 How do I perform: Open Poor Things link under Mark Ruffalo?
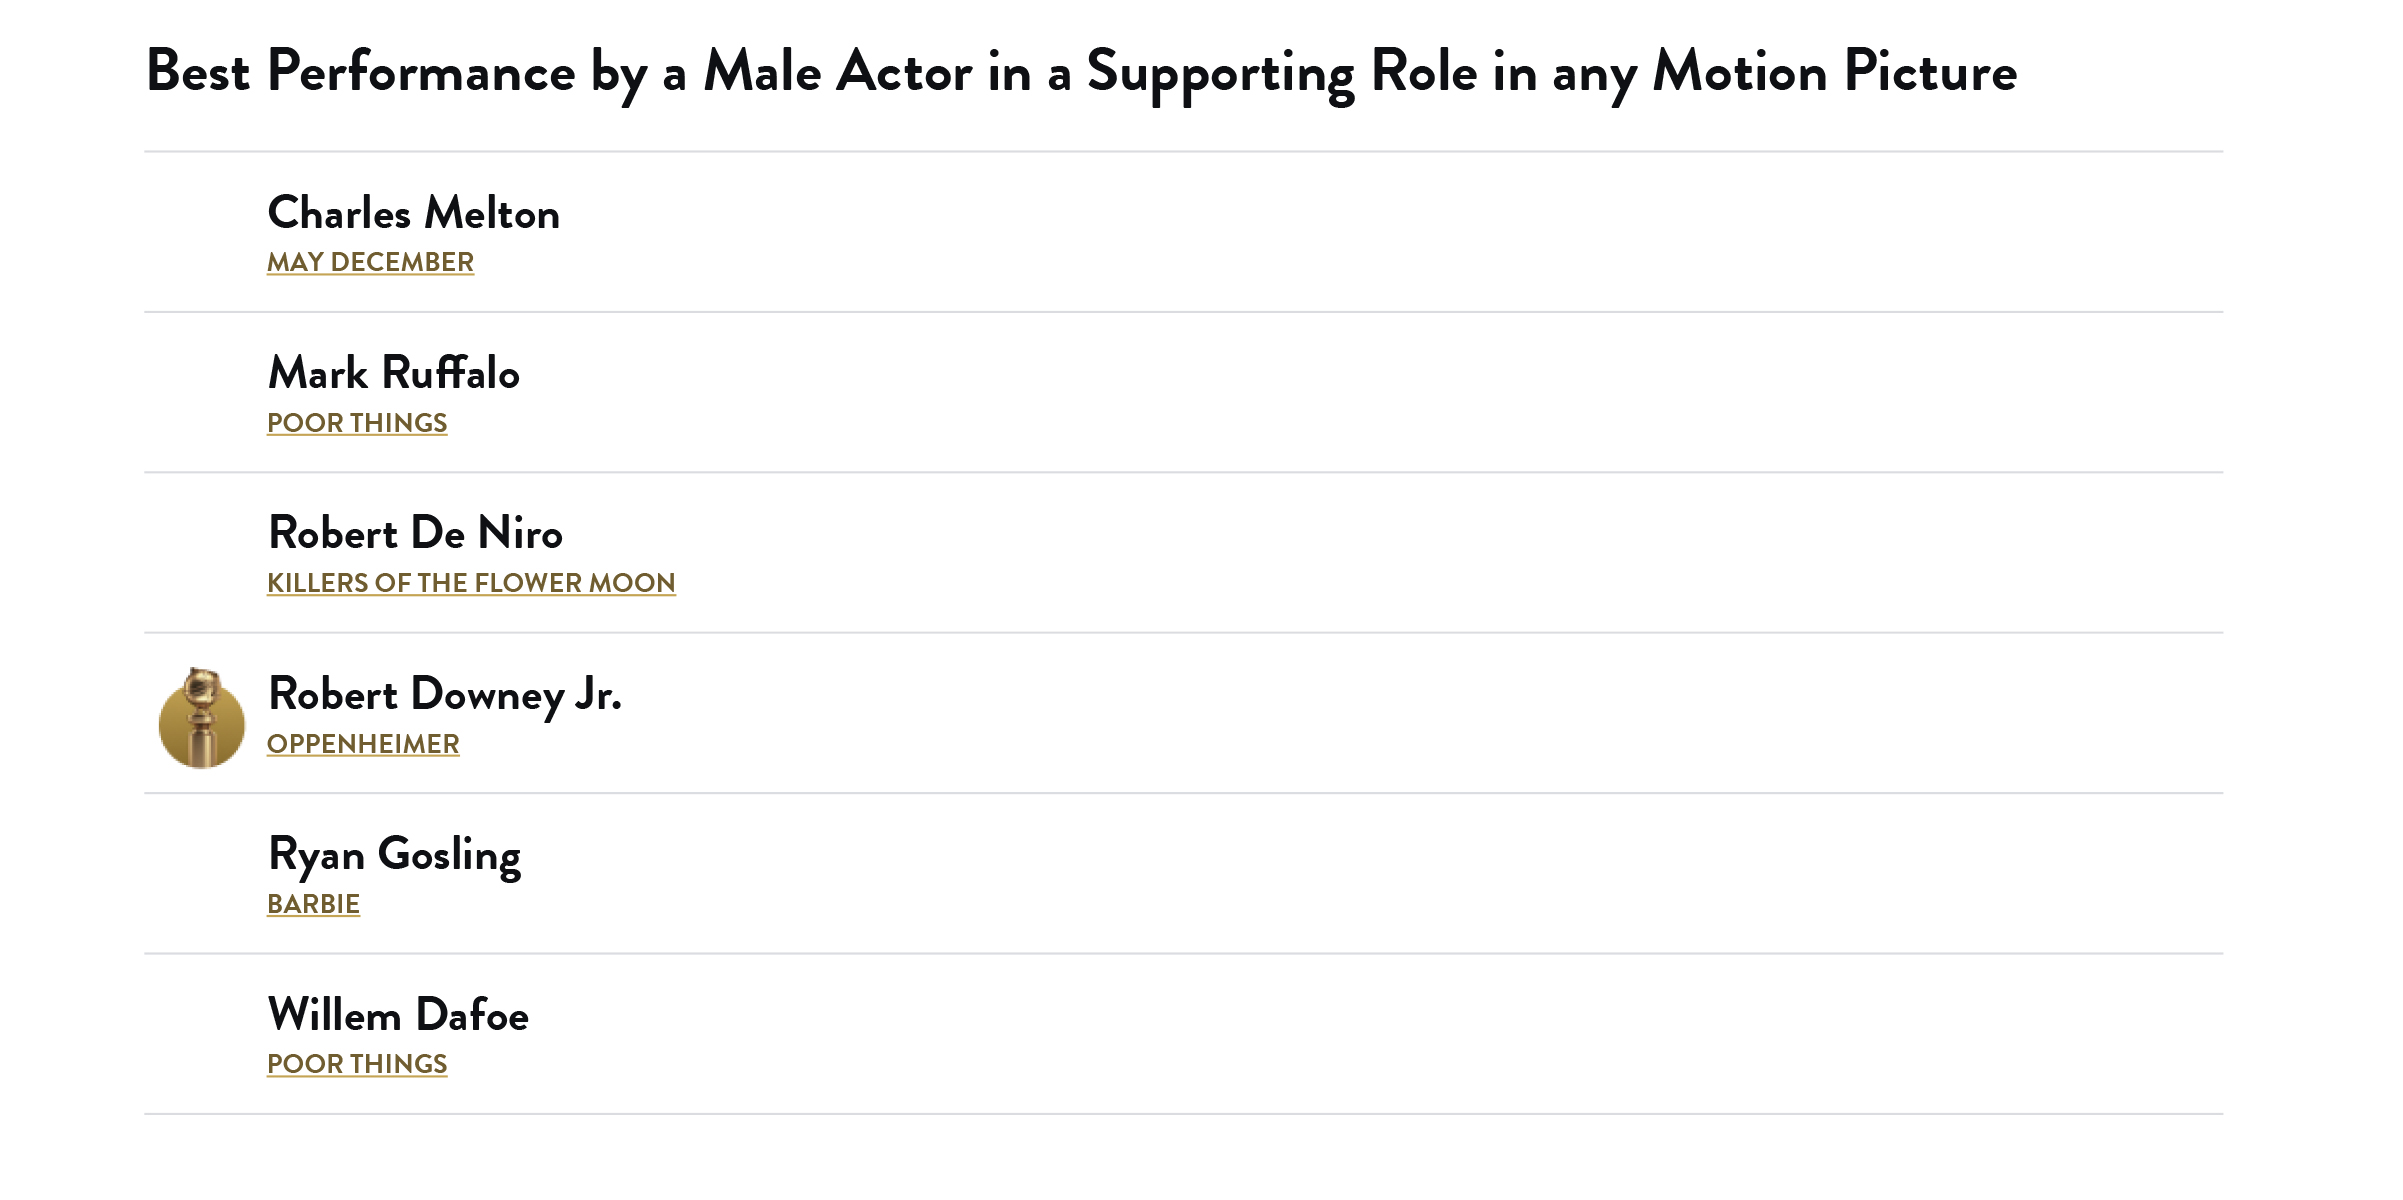(357, 423)
